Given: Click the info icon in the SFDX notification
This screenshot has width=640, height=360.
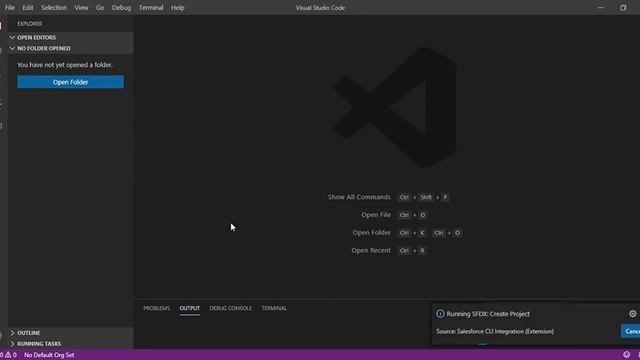Looking at the screenshot, I should 440,314.
